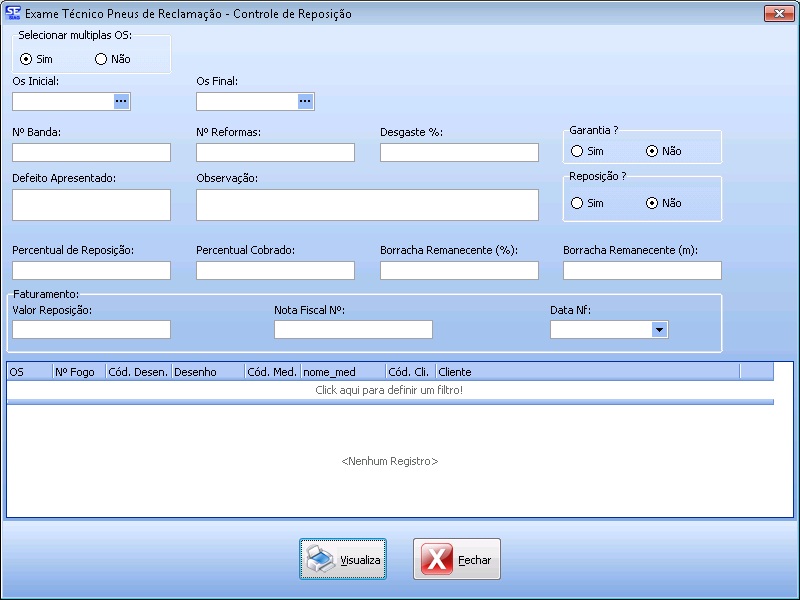This screenshot has width=800, height=600.
Task: Click the filter row to define a filter
Action: pos(389,389)
